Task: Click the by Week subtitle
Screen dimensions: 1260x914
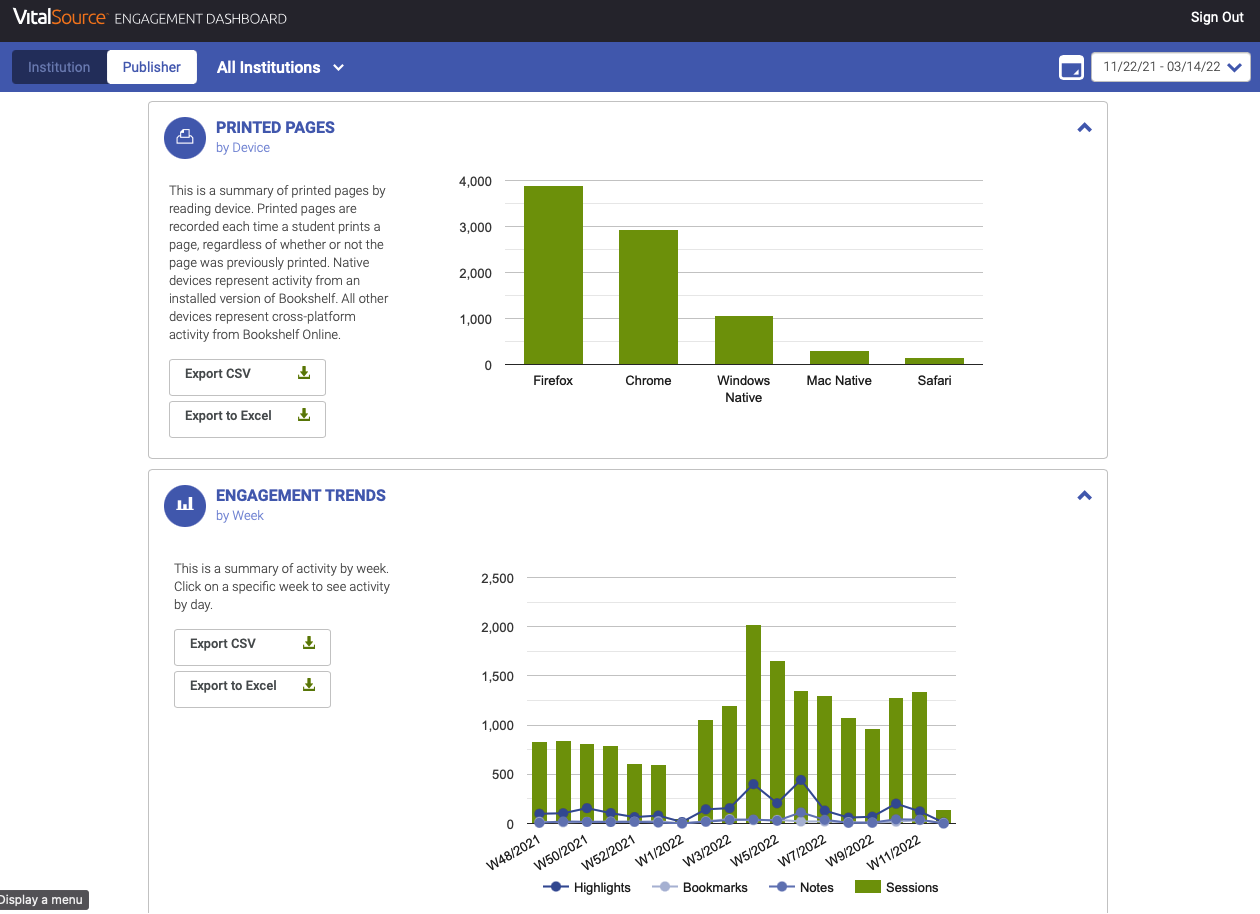Action: (240, 515)
